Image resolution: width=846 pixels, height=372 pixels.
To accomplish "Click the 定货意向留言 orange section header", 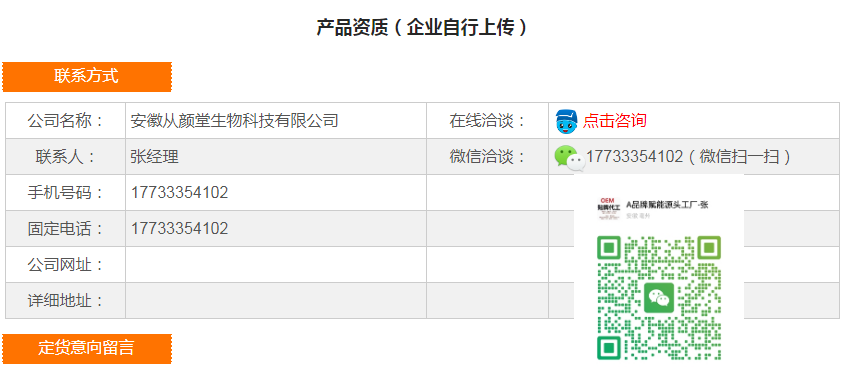I will pyautogui.click(x=87, y=348).
